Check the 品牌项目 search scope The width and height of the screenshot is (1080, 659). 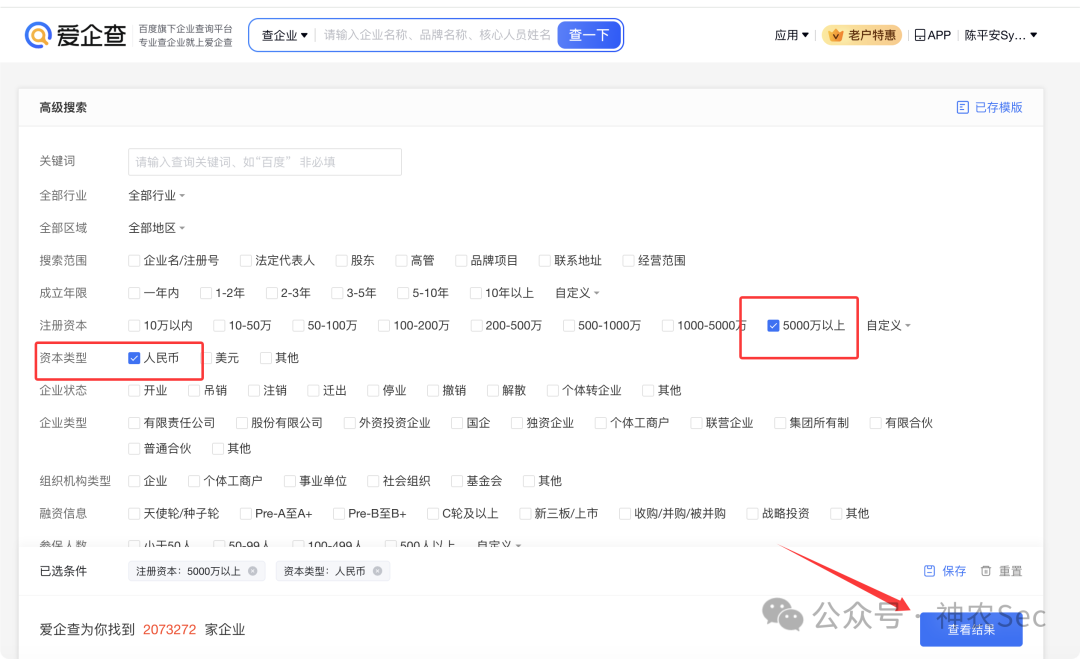[x=461, y=261]
